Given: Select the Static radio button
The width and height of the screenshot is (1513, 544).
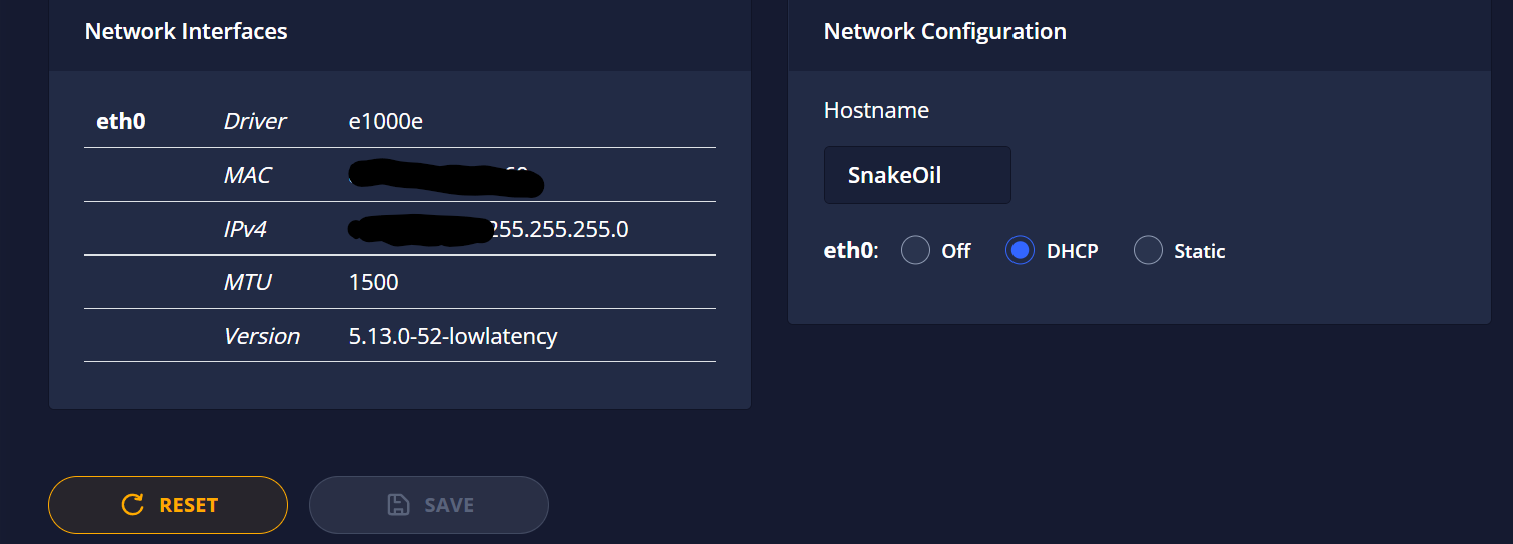Looking at the screenshot, I should coord(1149,250).
